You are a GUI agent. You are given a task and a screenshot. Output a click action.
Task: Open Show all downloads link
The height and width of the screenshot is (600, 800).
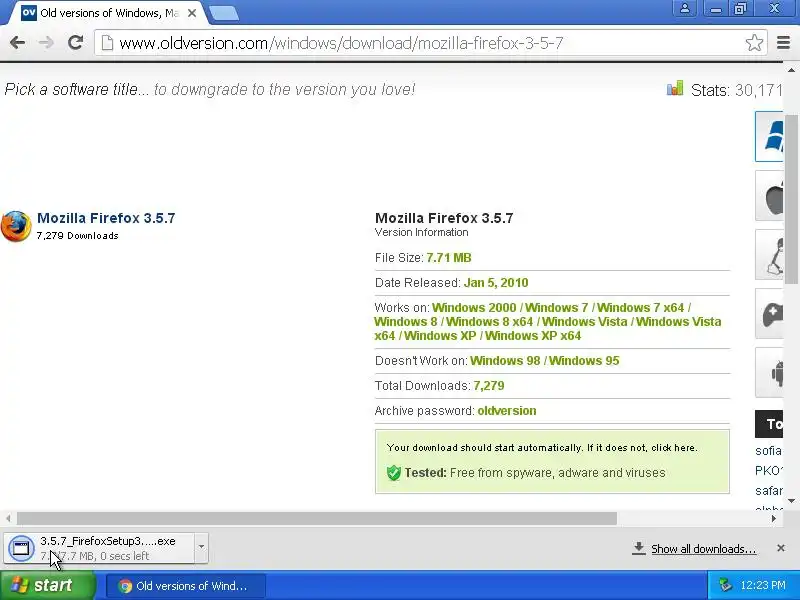(704, 549)
